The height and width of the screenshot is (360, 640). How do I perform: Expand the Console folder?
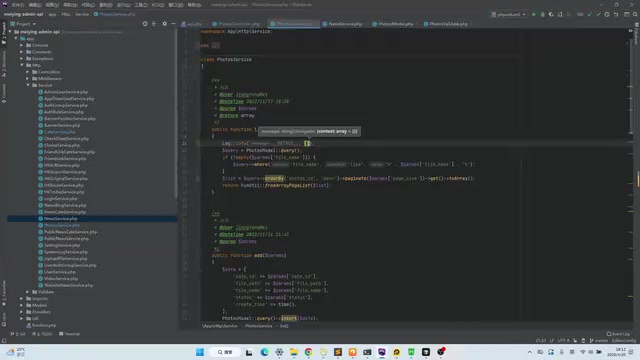pos(22,45)
